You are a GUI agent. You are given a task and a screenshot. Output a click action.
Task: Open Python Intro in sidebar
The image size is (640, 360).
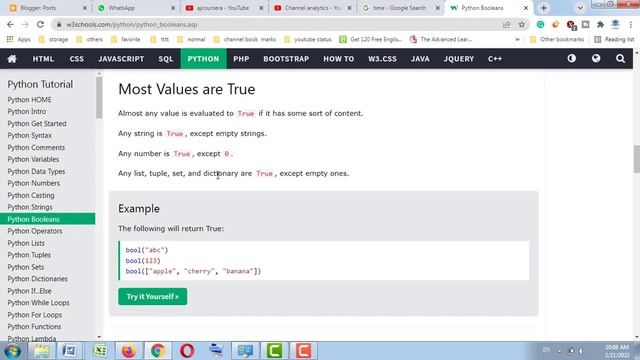click(x=27, y=111)
